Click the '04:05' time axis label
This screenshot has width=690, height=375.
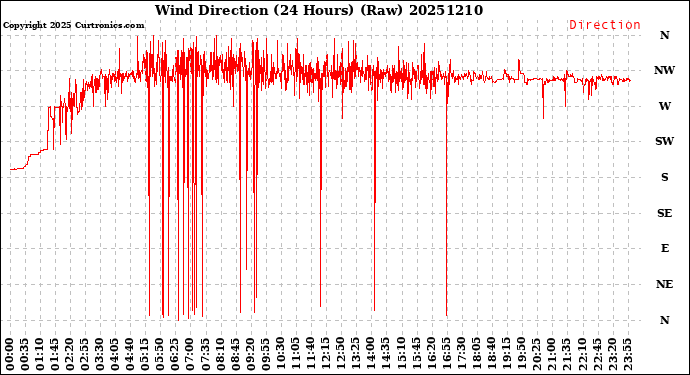point(115,354)
